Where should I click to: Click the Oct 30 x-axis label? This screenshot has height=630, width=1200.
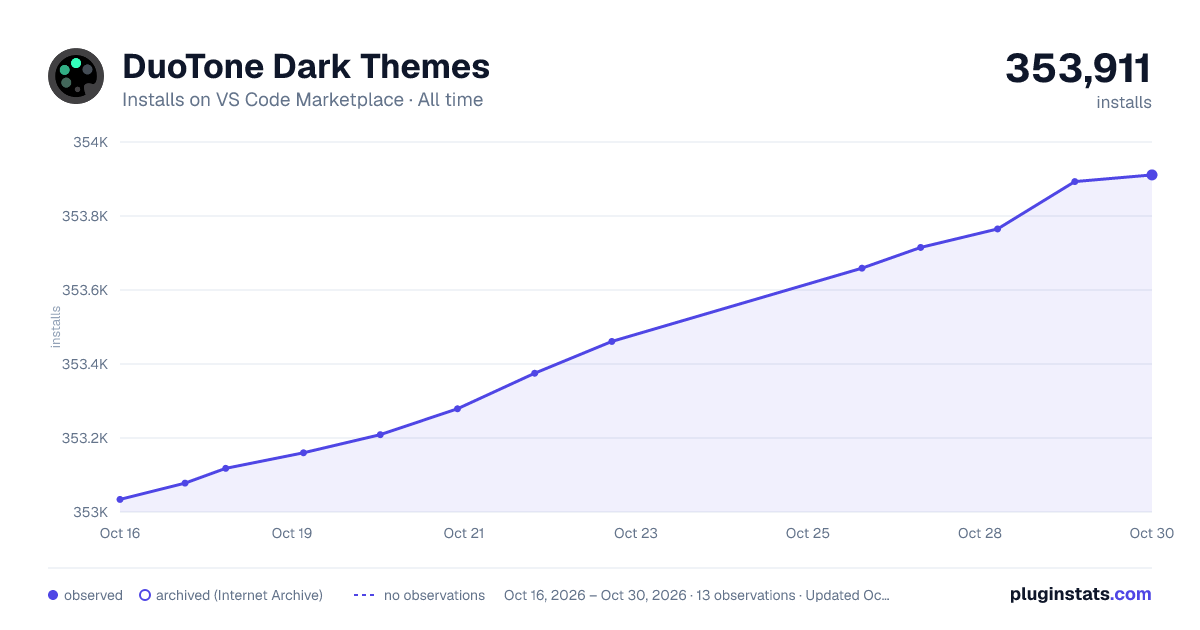click(1150, 533)
